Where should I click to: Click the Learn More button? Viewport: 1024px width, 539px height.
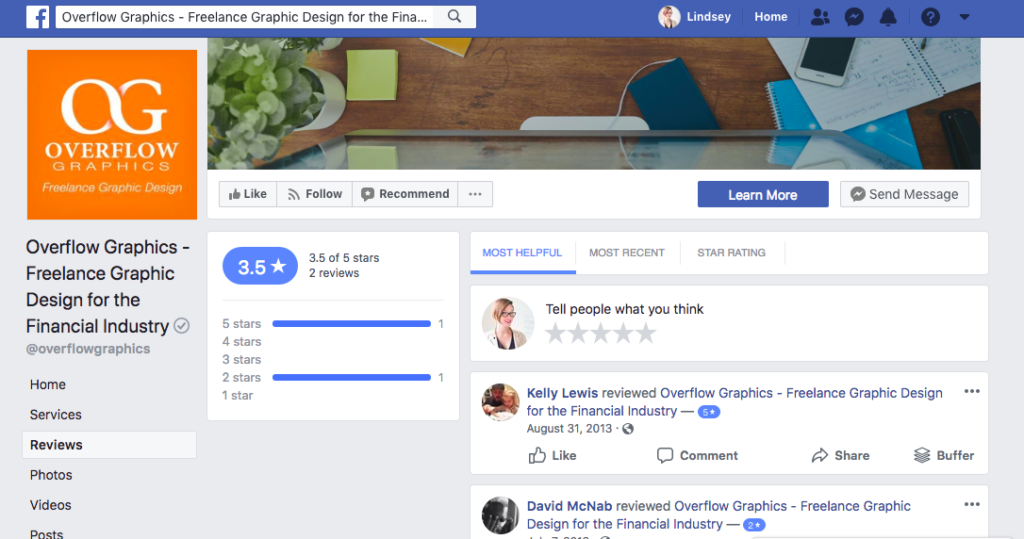(763, 195)
